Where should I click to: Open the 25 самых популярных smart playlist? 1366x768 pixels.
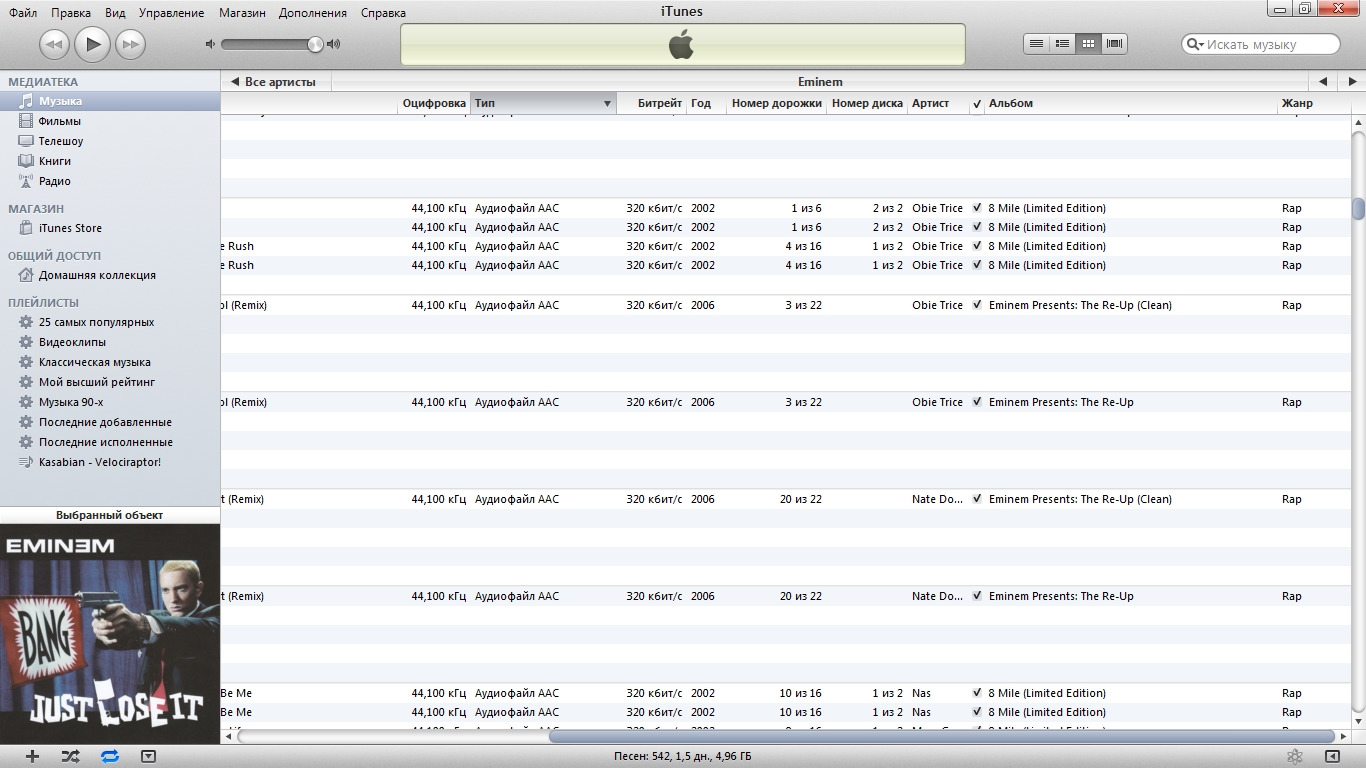tap(110, 322)
